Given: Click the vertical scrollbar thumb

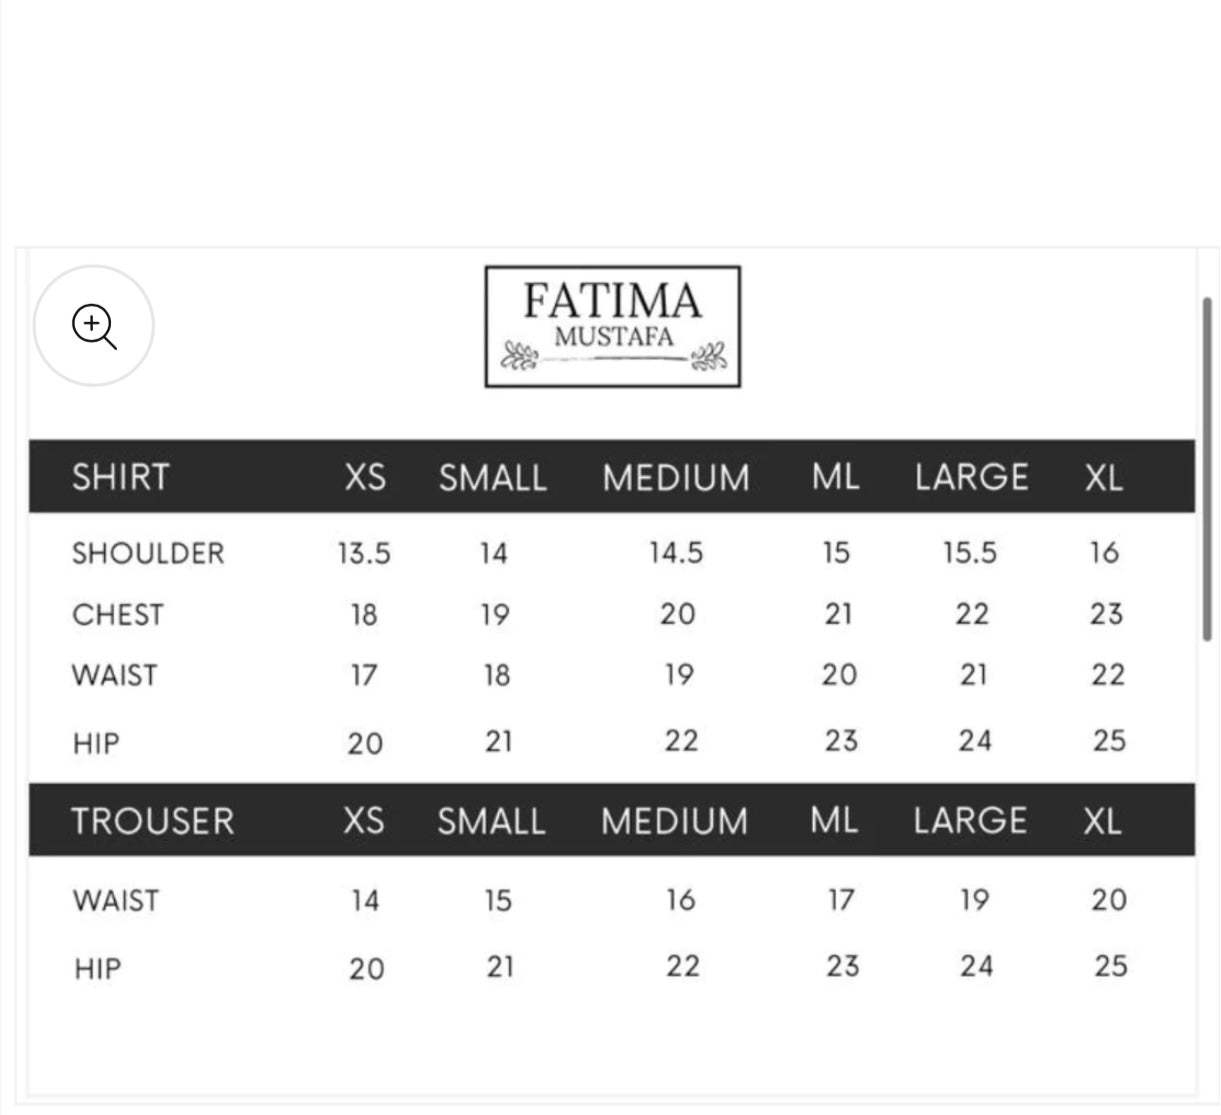Looking at the screenshot, I should pyautogui.click(x=1207, y=468).
